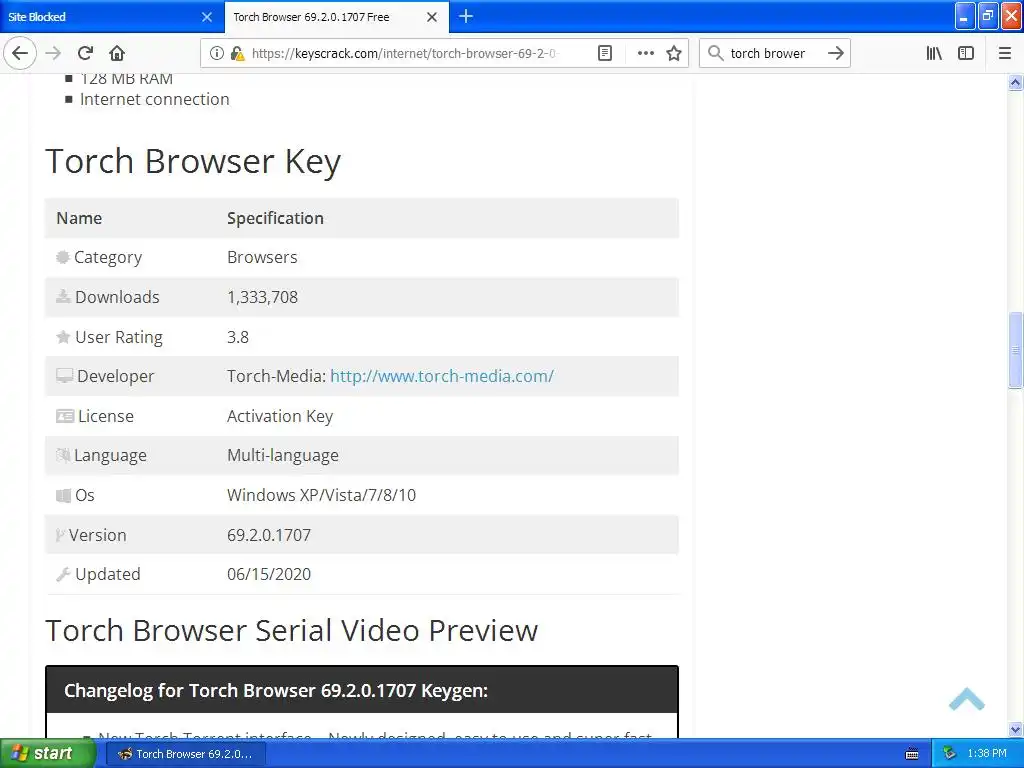Click the 'Torch Browser Key' heading
The width and height of the screenshot is (1024, 768).
point(193,161)
